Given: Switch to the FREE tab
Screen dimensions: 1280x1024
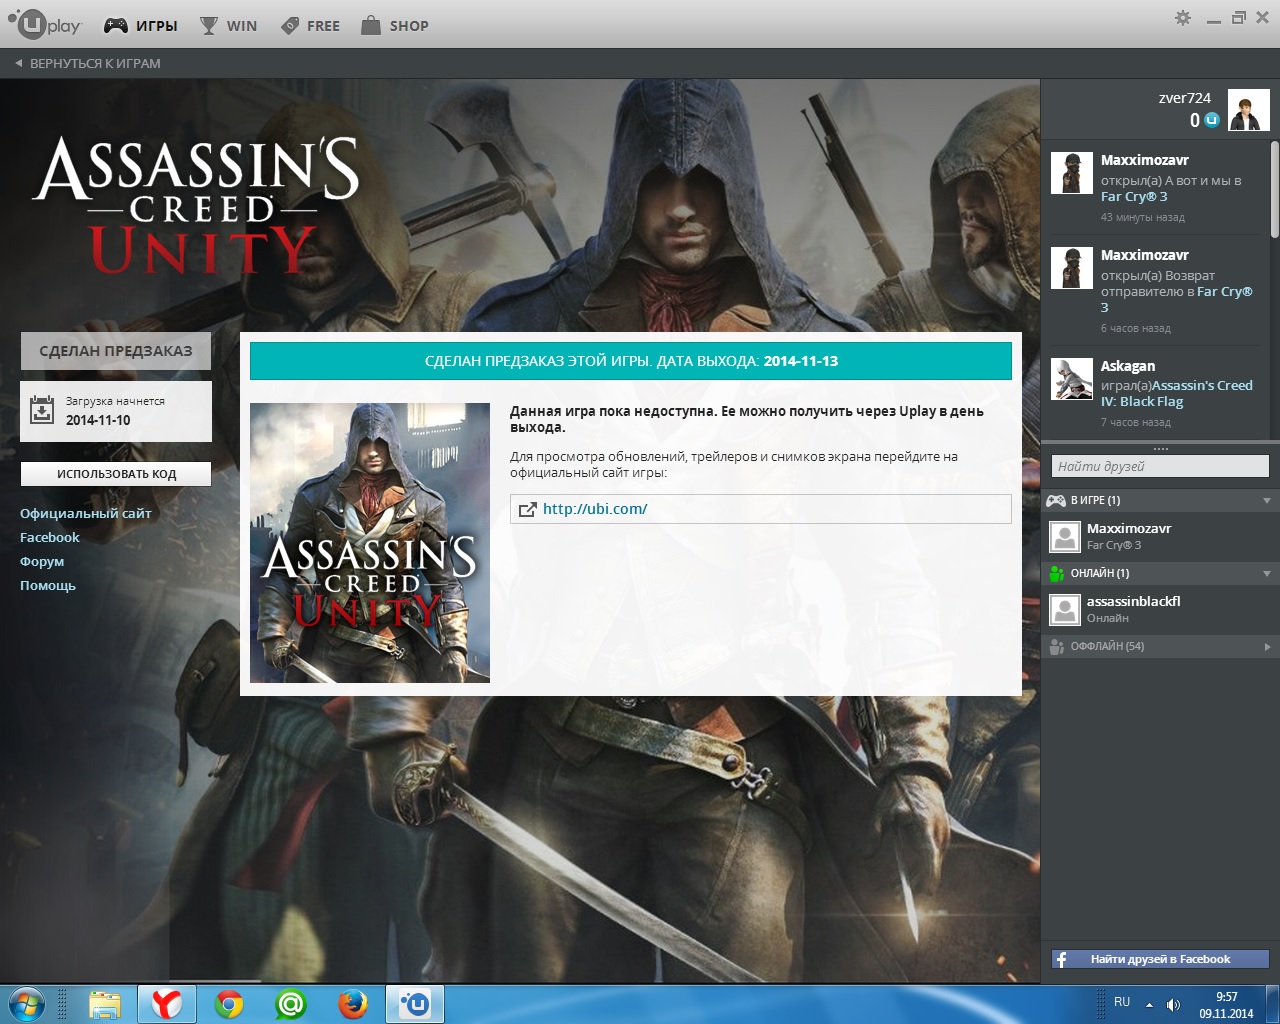Looking at the screenshot, I should 310,26.
